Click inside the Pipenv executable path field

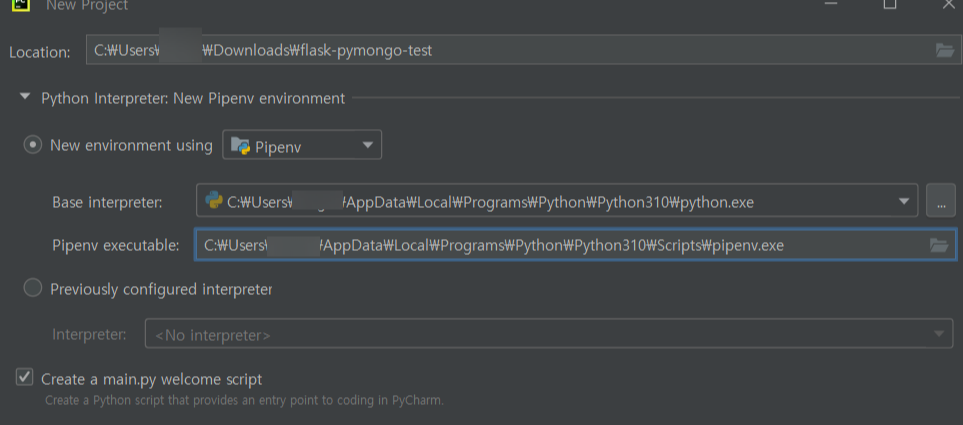575,244
